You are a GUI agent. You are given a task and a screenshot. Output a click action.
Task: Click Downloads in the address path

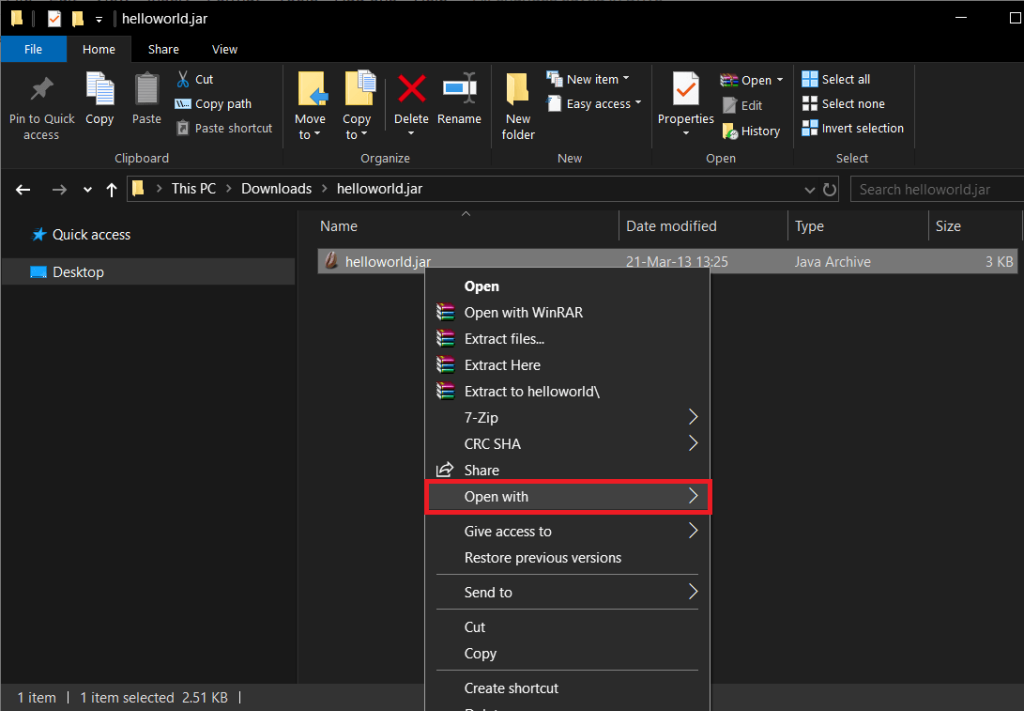point(276,189)
